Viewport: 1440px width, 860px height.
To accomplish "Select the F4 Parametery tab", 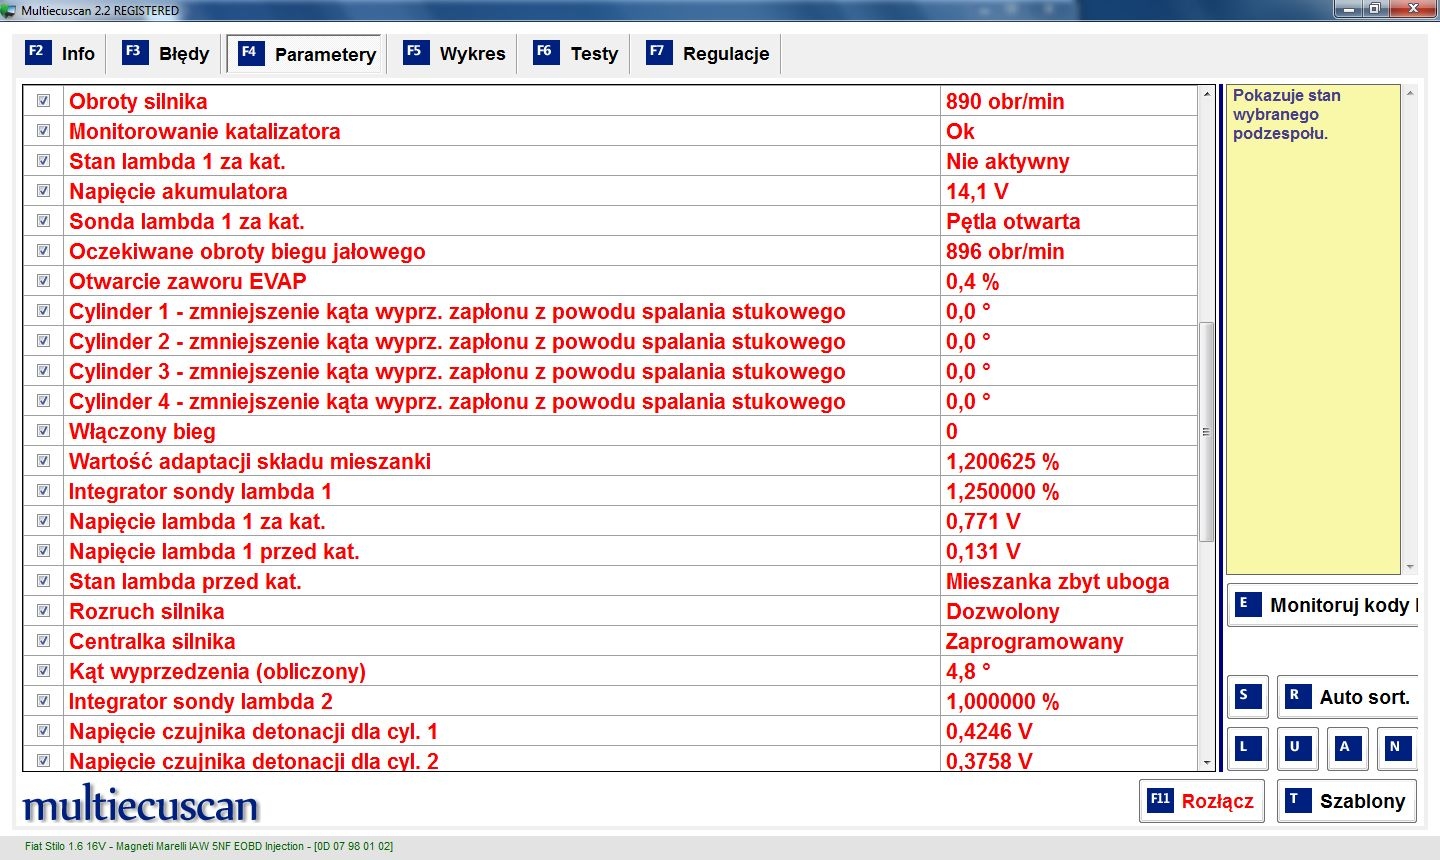I will (307, 54).
